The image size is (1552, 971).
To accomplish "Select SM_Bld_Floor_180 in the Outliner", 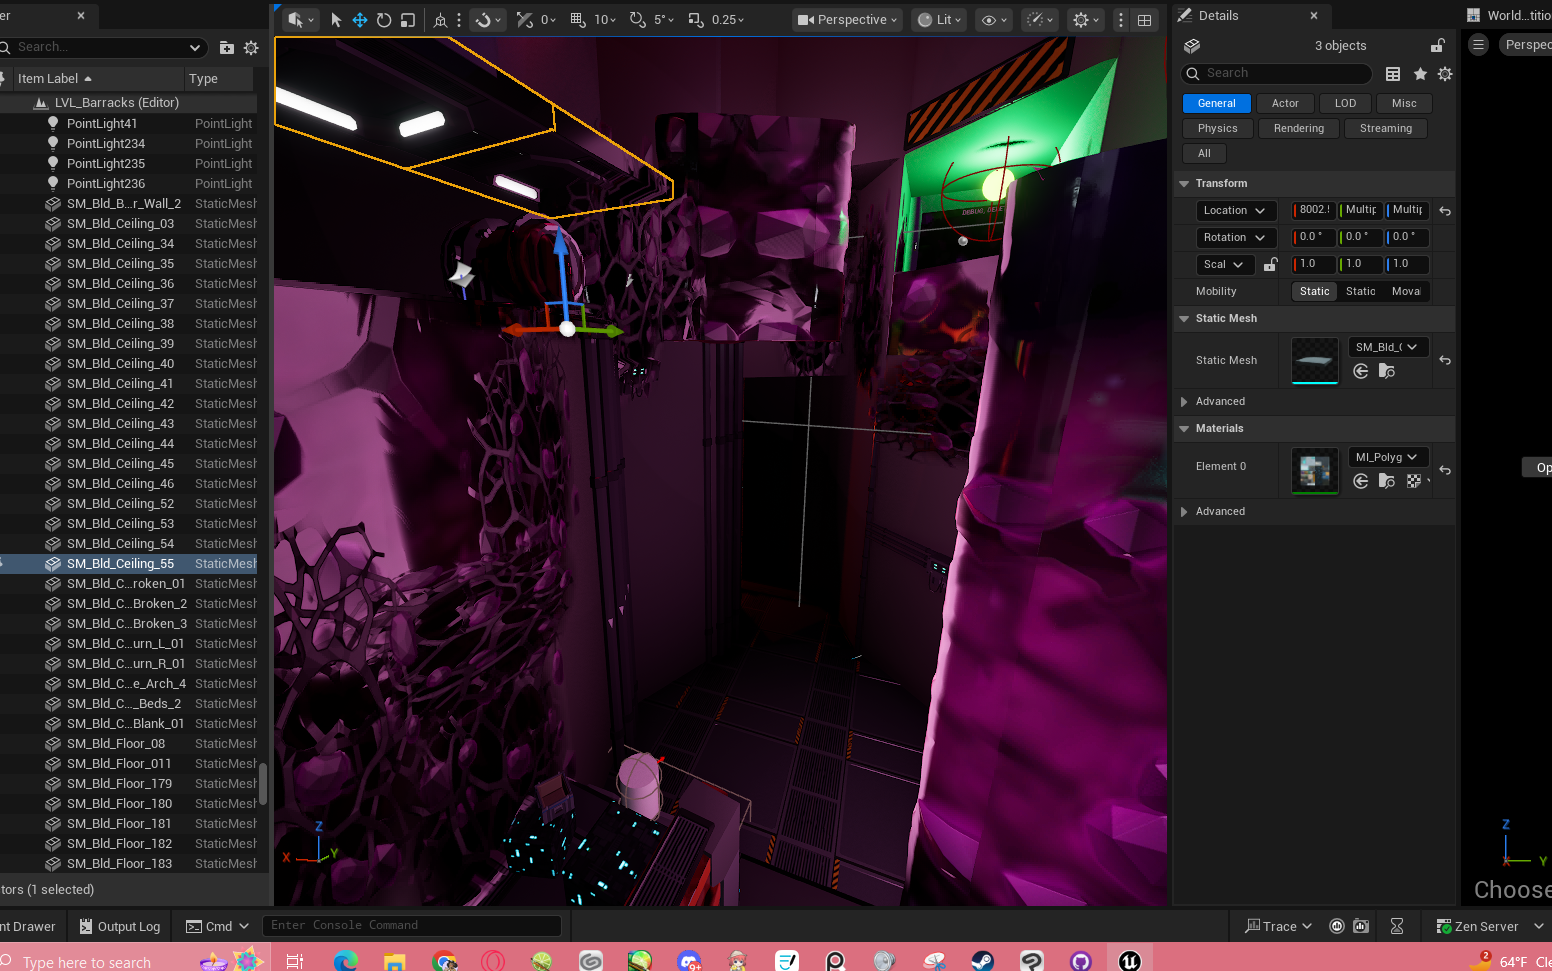I will pyautogui.click(x=119, y=804).
